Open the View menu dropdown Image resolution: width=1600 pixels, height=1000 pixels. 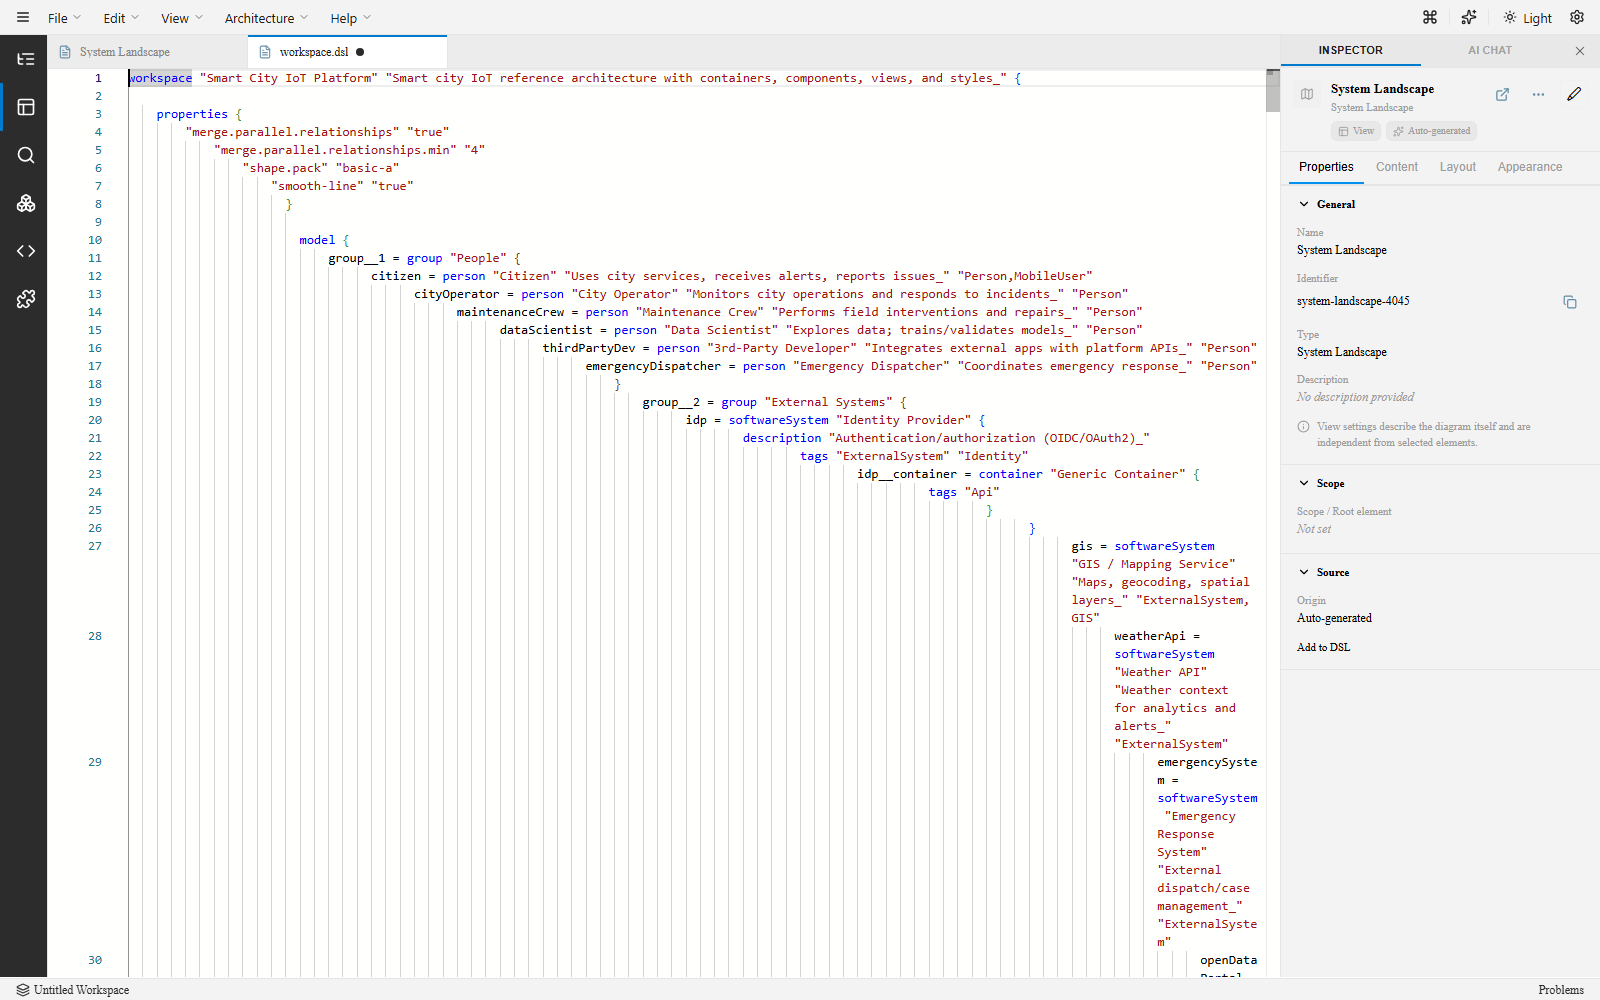181,18
